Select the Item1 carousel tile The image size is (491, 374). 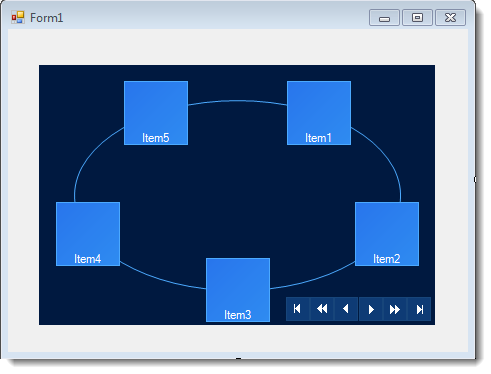click(x=319, y=113)
